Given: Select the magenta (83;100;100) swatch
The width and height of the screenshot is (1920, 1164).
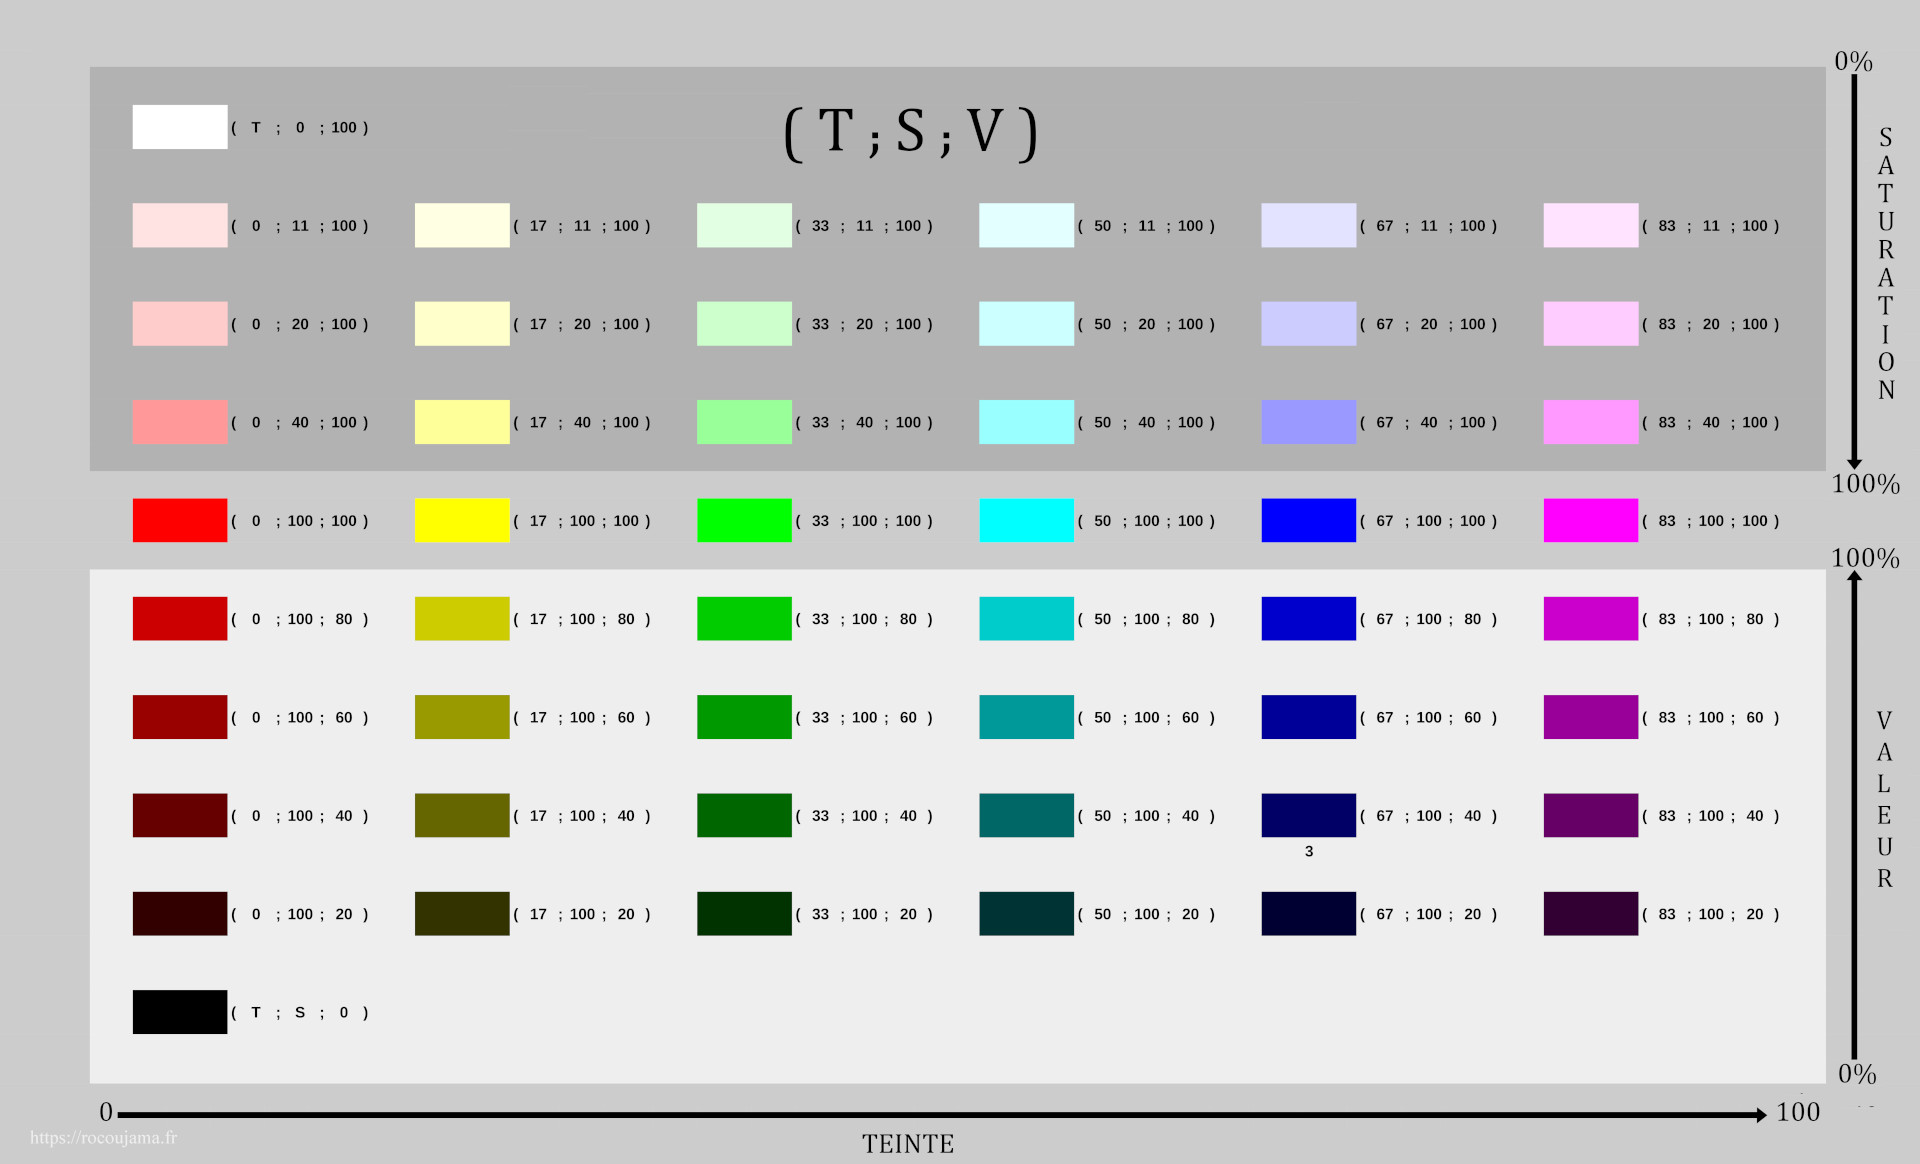Looking at the screenshot, I should click(x=1591, y=520).
